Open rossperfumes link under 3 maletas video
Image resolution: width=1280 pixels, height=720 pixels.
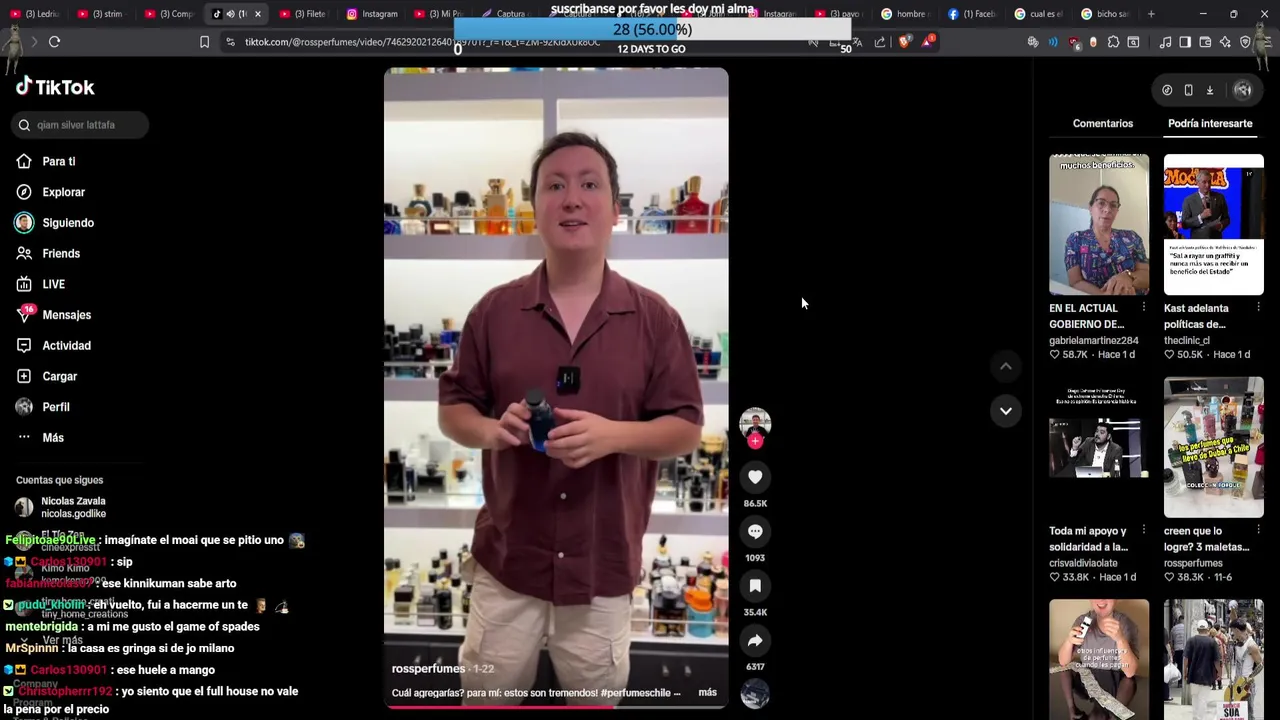1193,563
